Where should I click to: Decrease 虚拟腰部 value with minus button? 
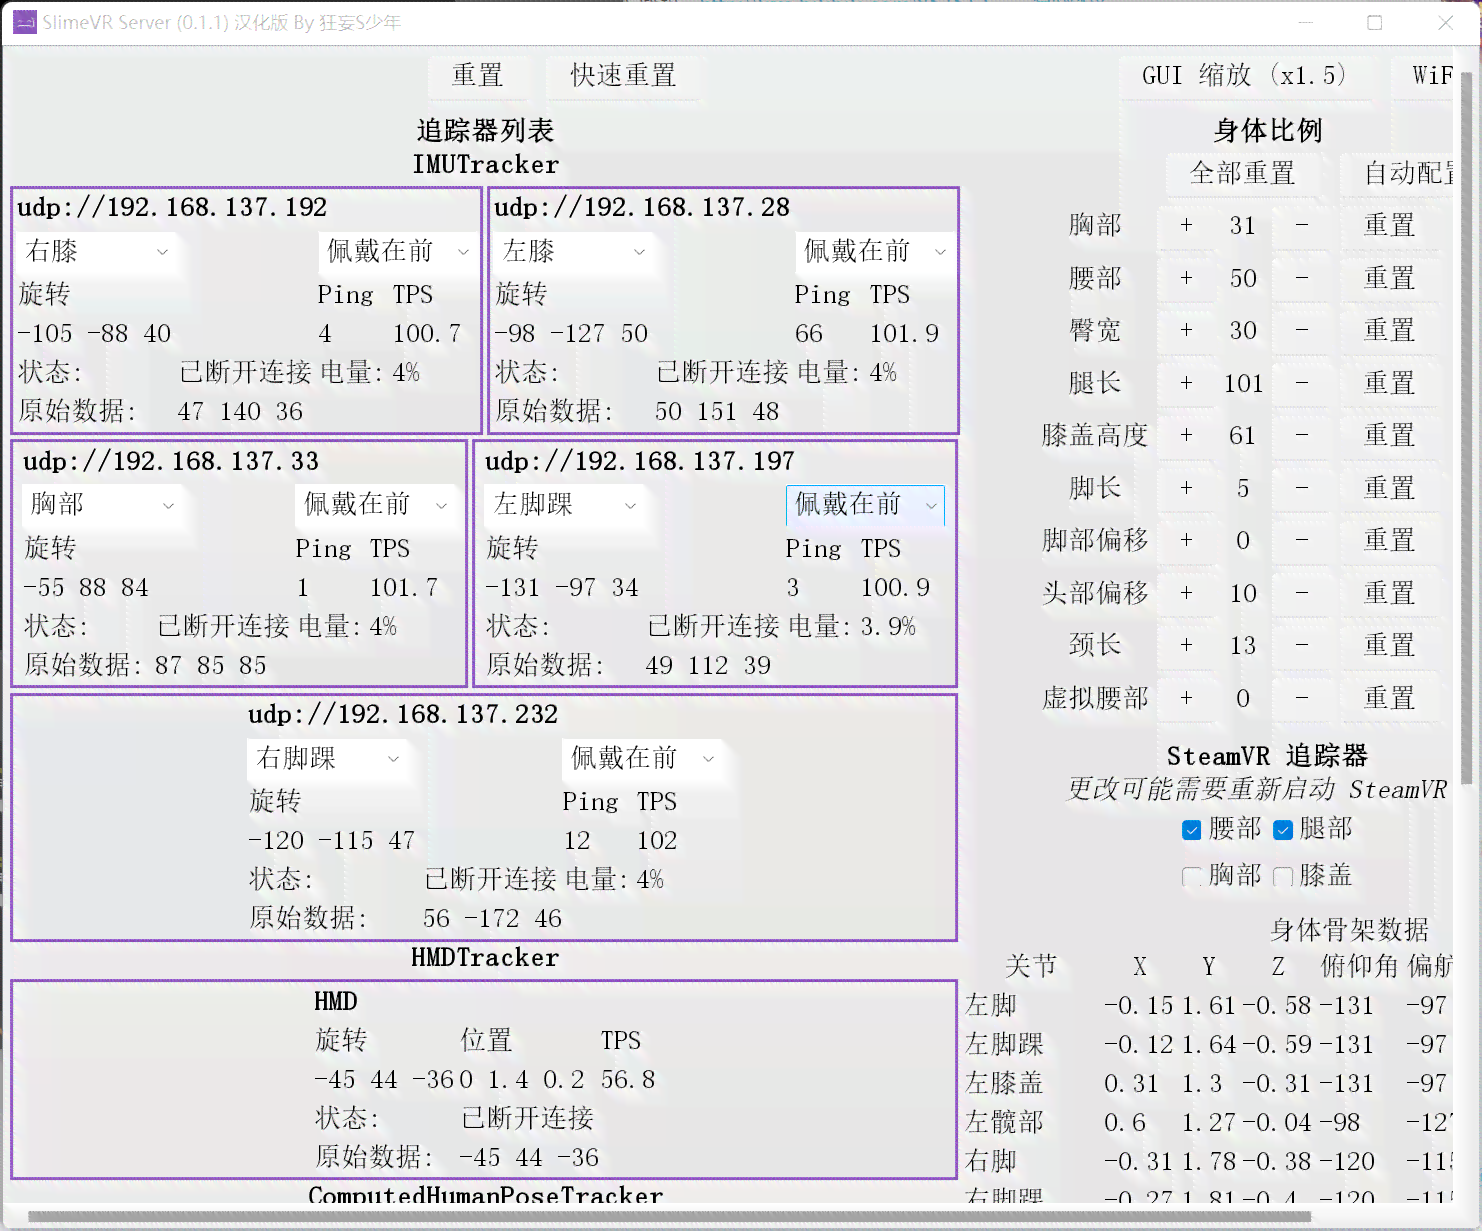tap(1302, 698)
